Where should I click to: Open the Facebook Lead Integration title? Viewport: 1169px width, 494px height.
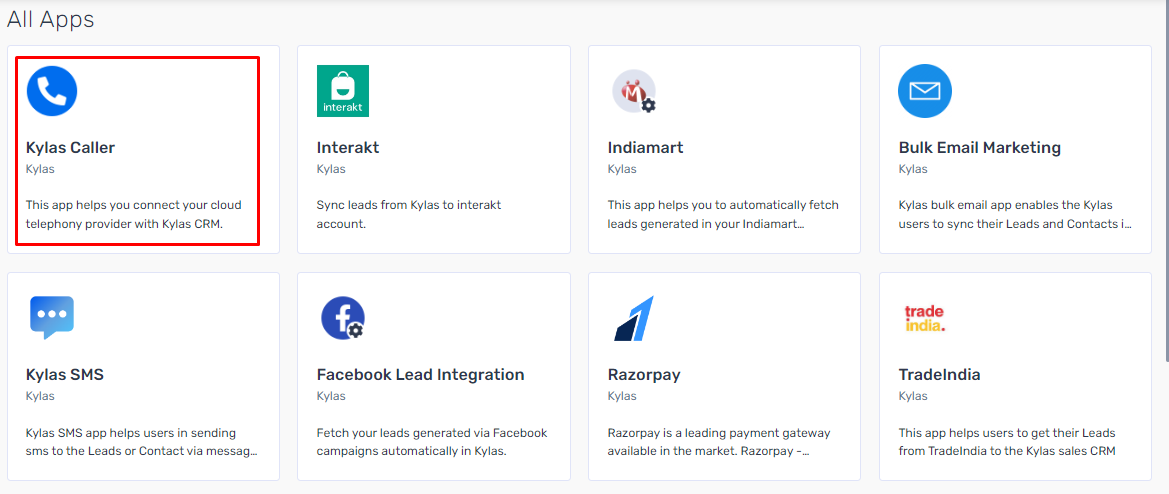coord(420,374)
